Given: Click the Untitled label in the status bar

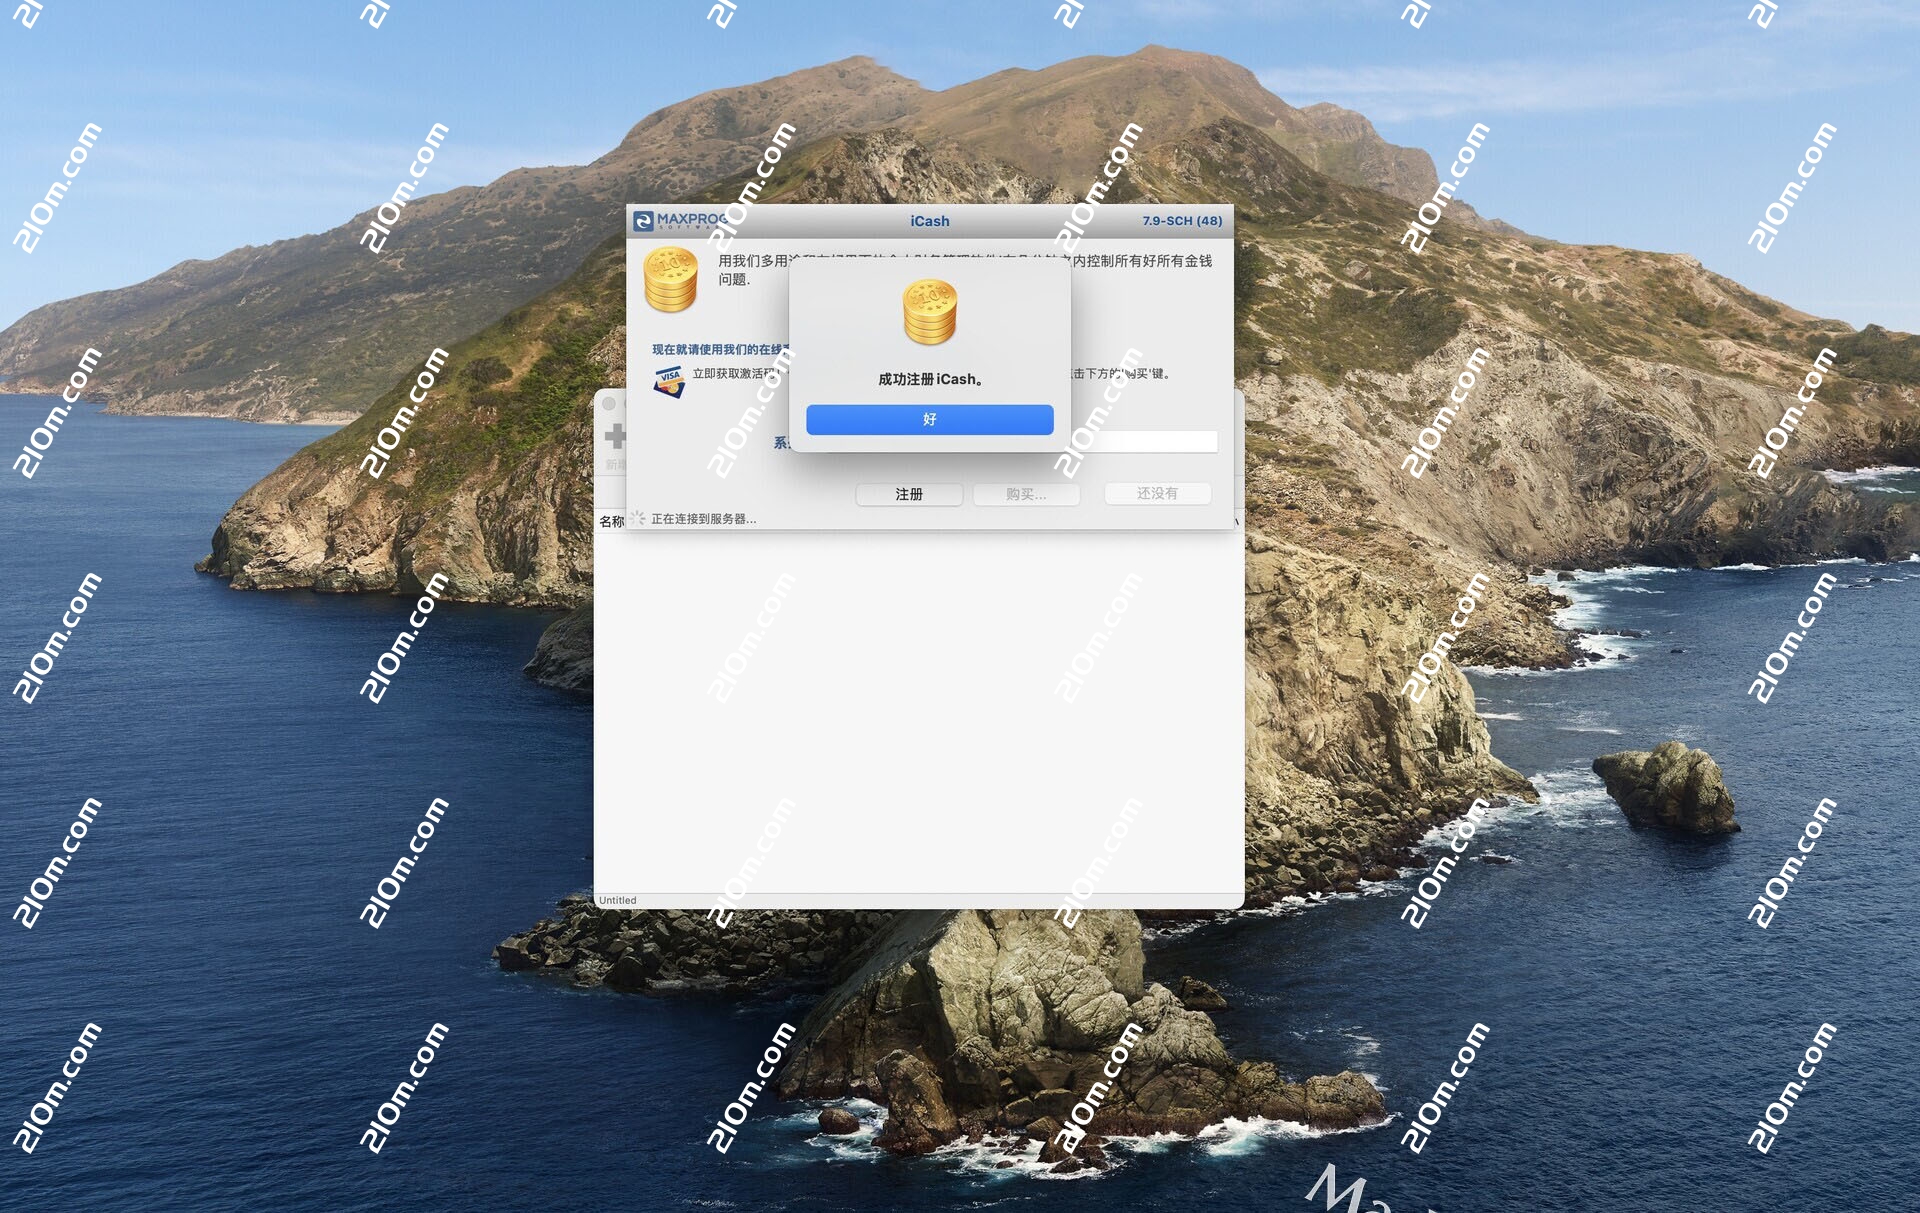Looking at the screenshot, I should point(617,900).
